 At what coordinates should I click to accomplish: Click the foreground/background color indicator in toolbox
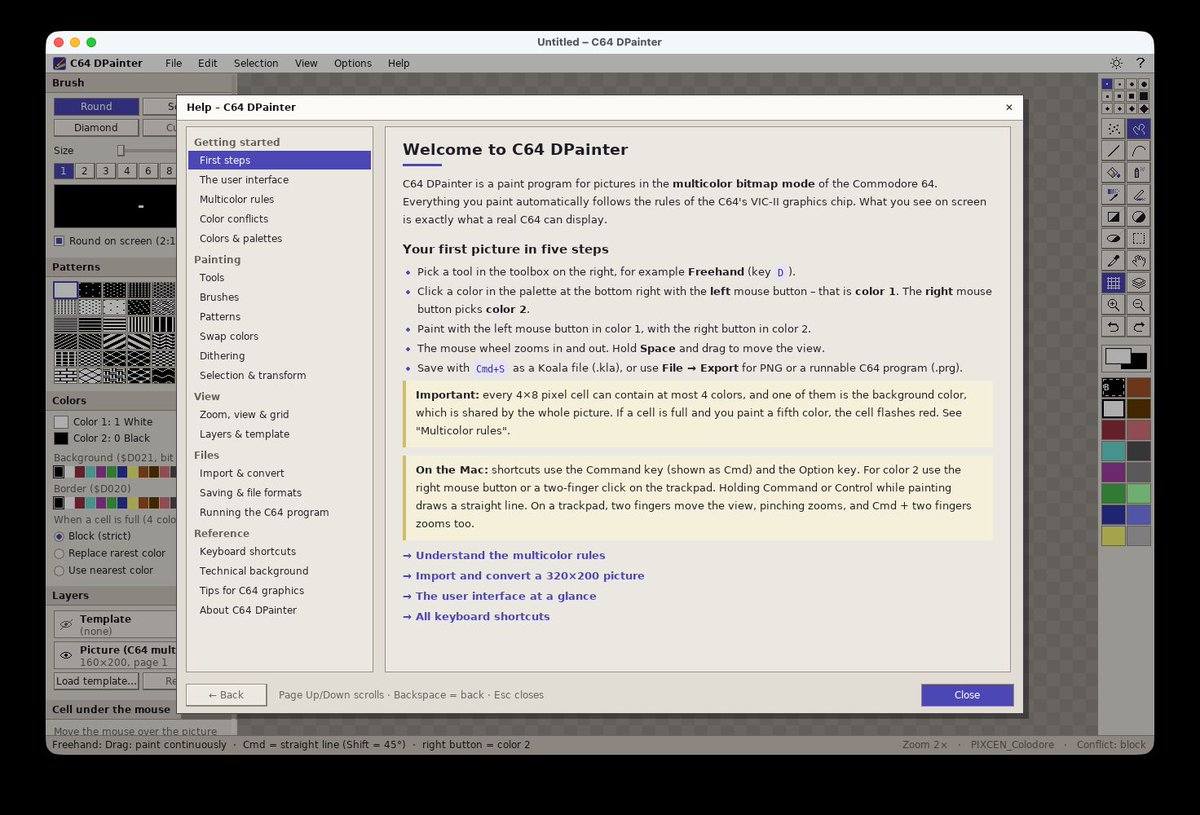point(1126,358)
